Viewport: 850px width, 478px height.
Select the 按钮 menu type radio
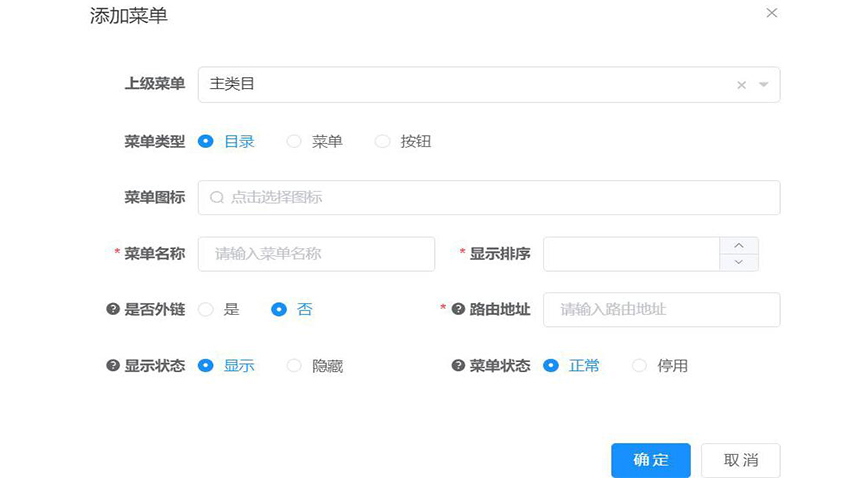coord(382,141)
